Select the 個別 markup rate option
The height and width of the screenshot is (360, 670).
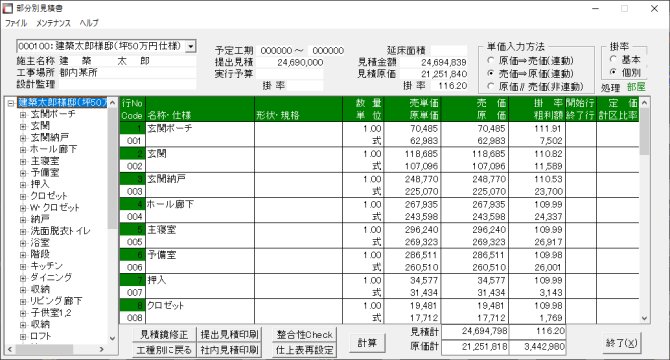(613, 72)
